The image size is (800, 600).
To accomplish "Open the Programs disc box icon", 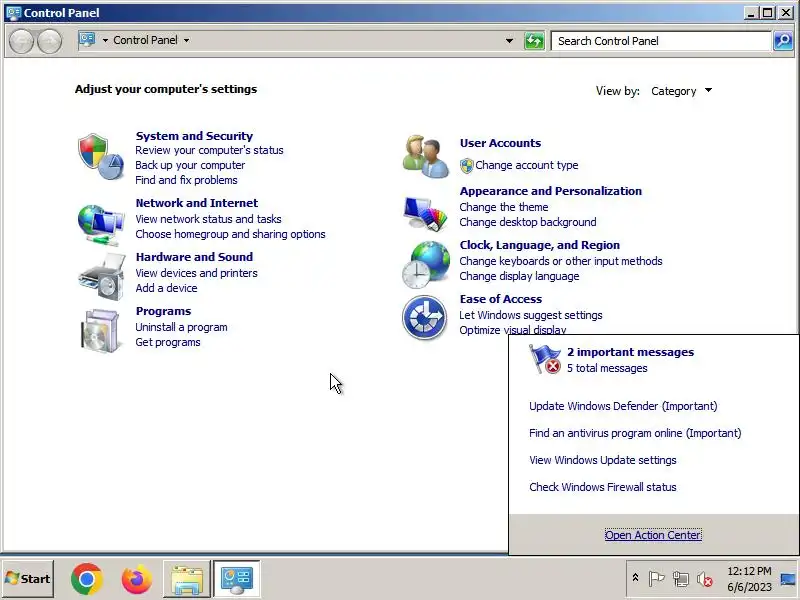I will click(x=101, y=331).
